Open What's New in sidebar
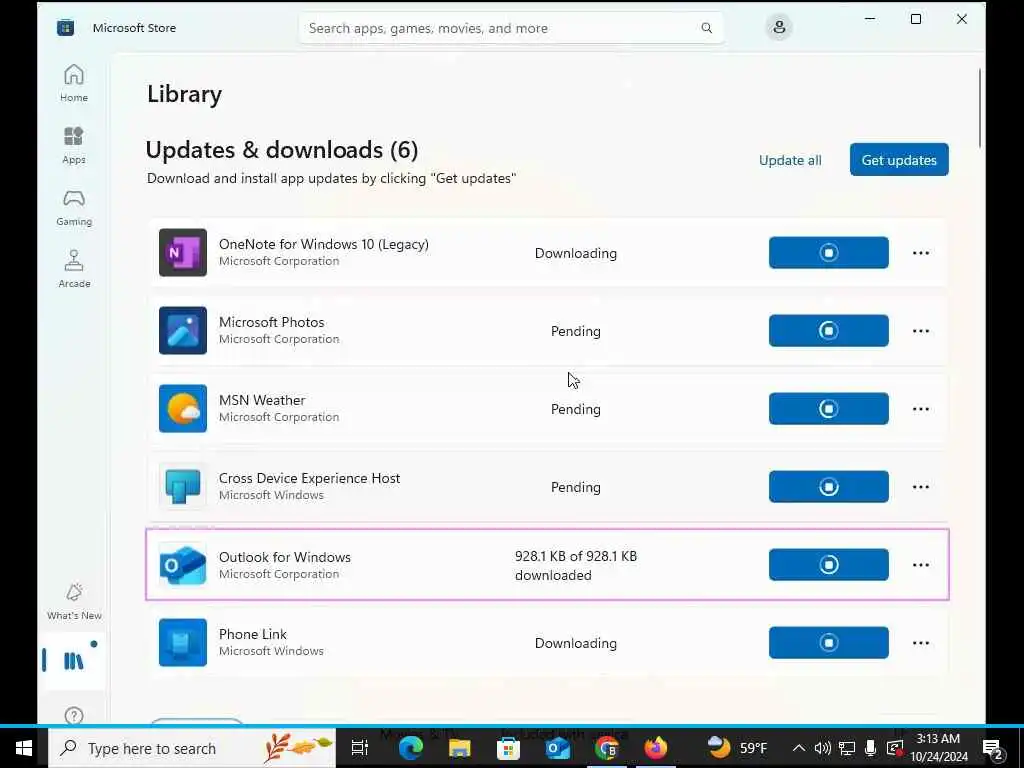The width and height of the screenshot is (1024, 768). point(74,601)
